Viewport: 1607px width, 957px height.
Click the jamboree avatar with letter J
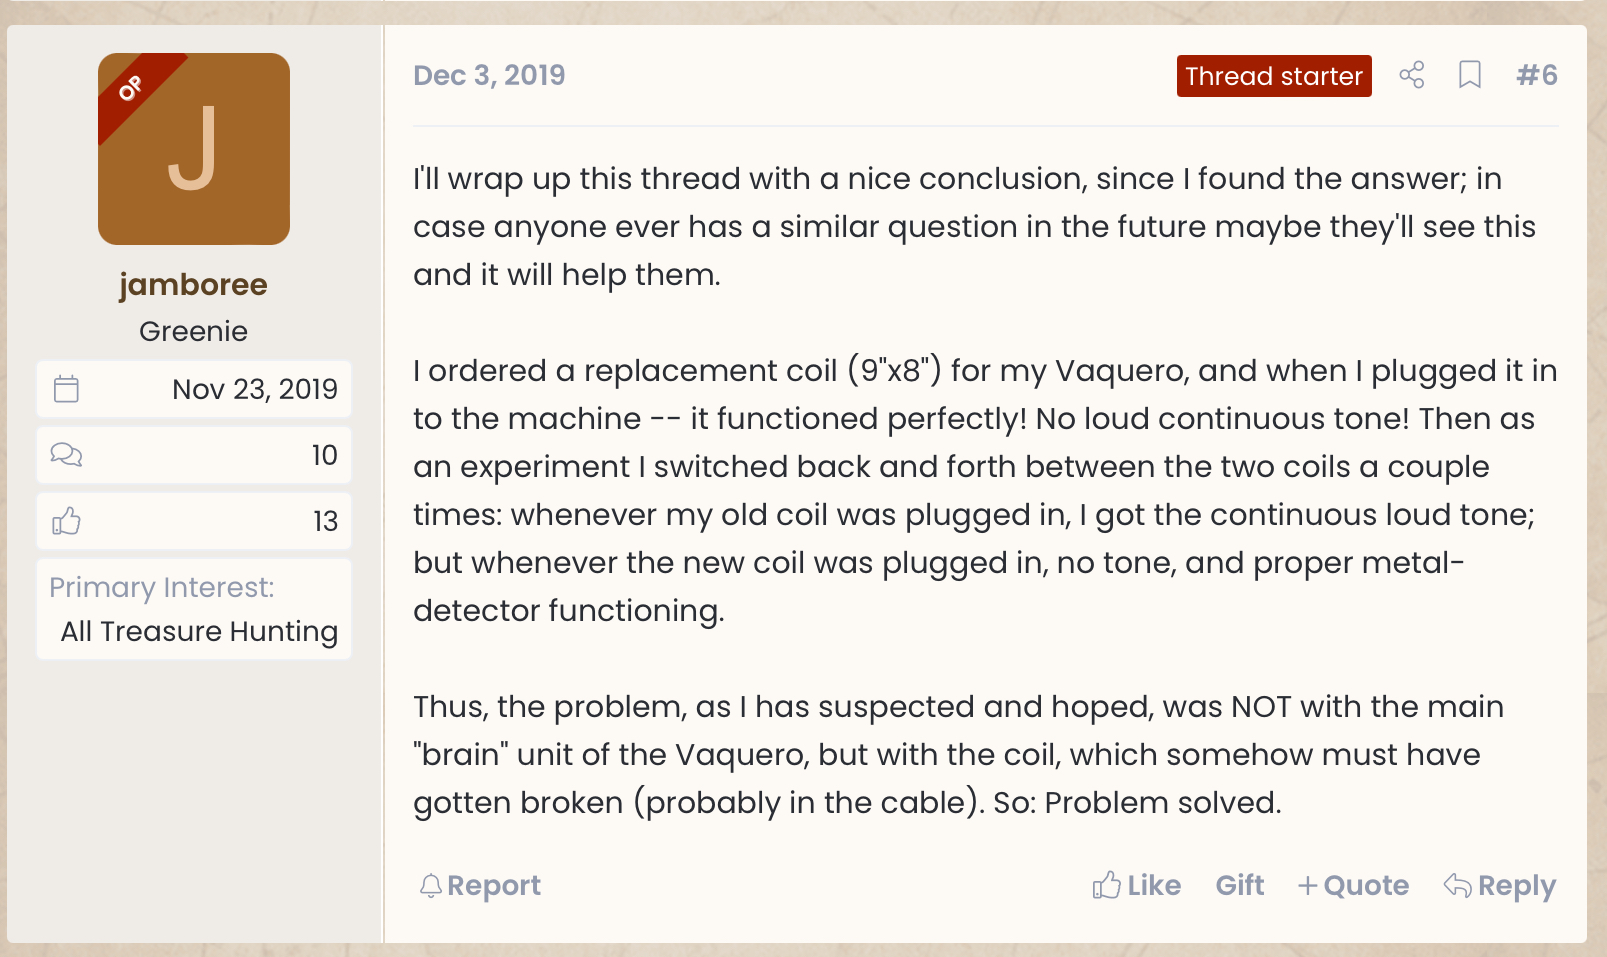click(x=194, y=149)
